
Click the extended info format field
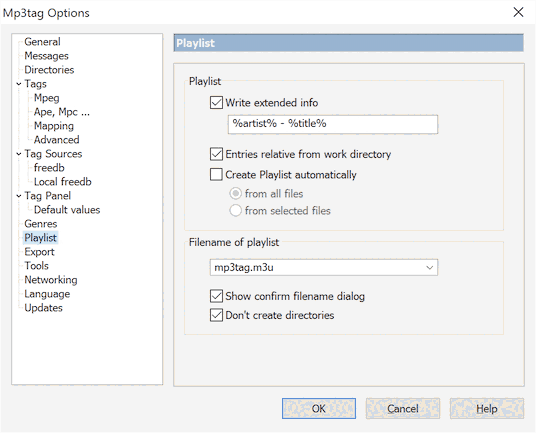click(x=333, y=124)
